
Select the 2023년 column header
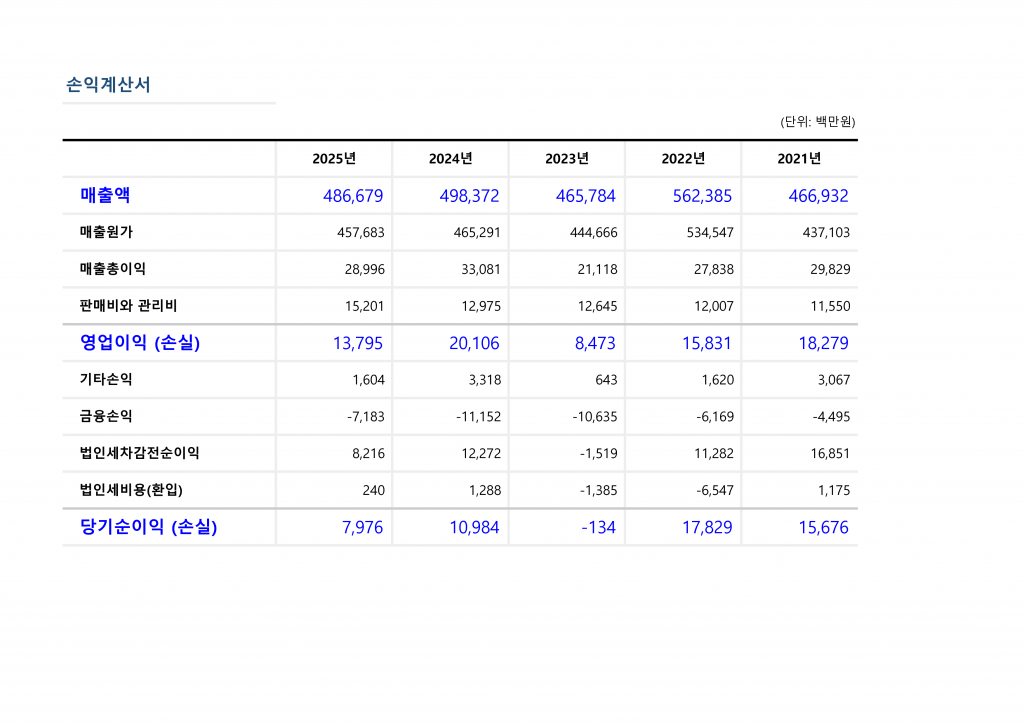tap(567, 159)
